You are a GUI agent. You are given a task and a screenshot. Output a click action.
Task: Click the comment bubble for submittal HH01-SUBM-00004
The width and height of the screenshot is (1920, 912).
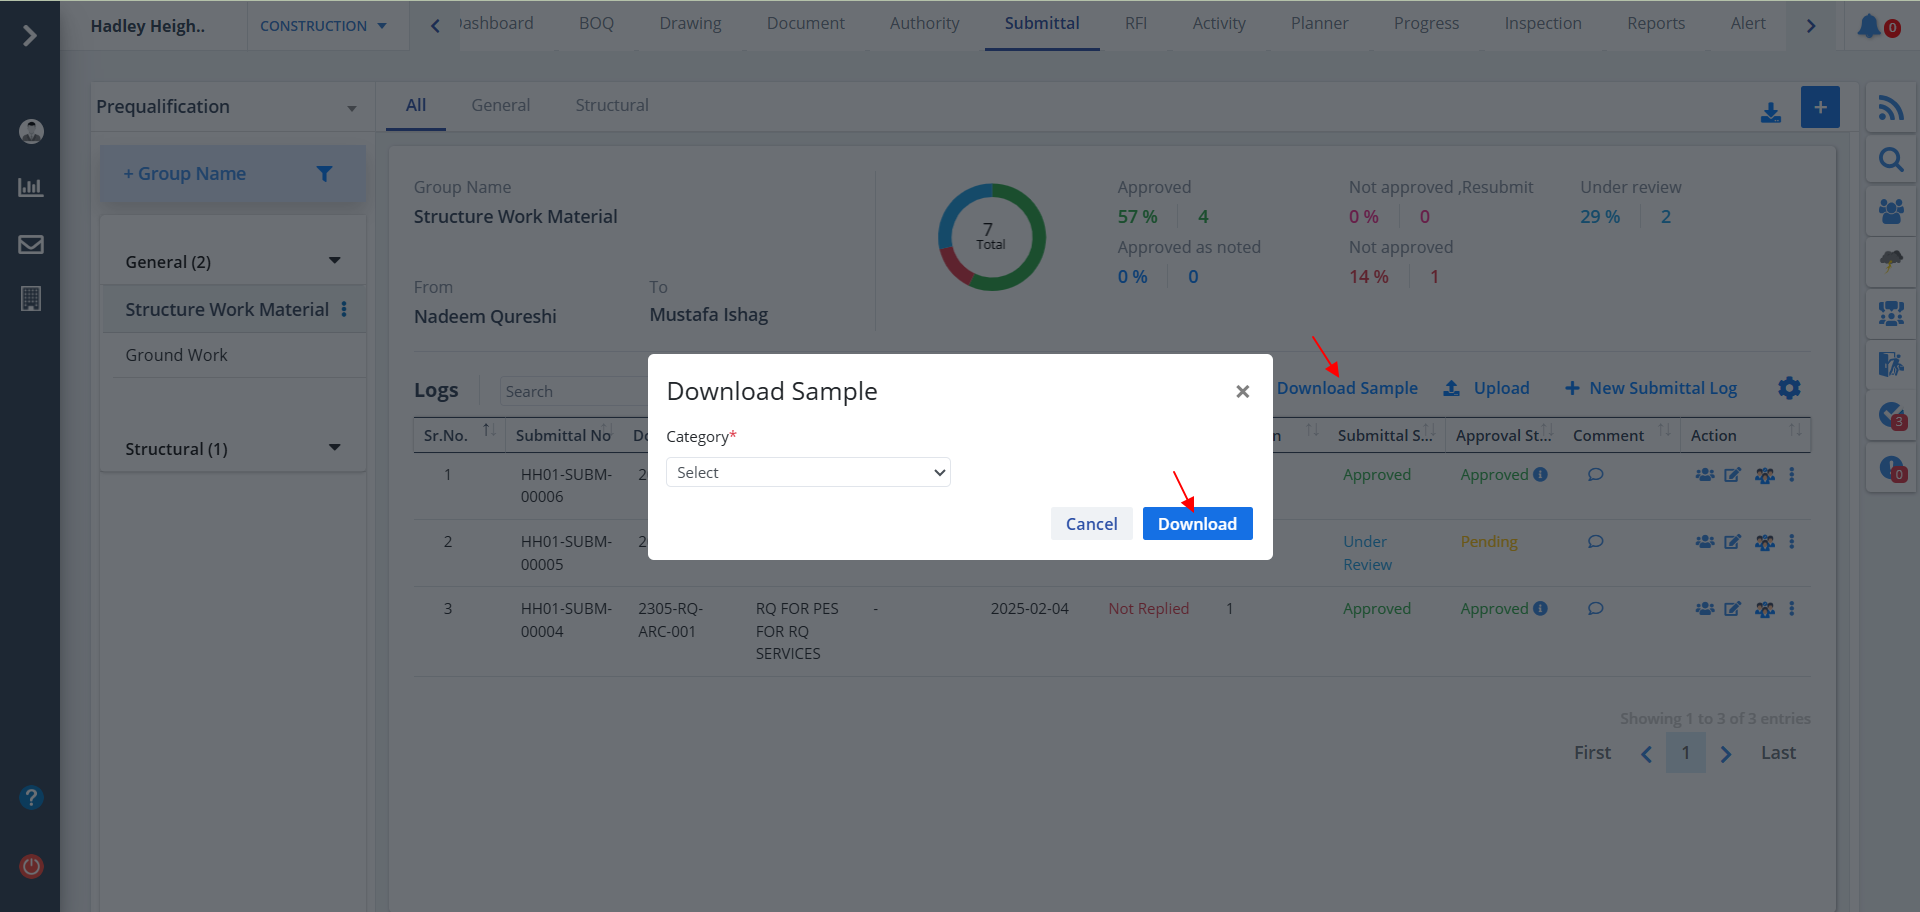click(1595, 609)
